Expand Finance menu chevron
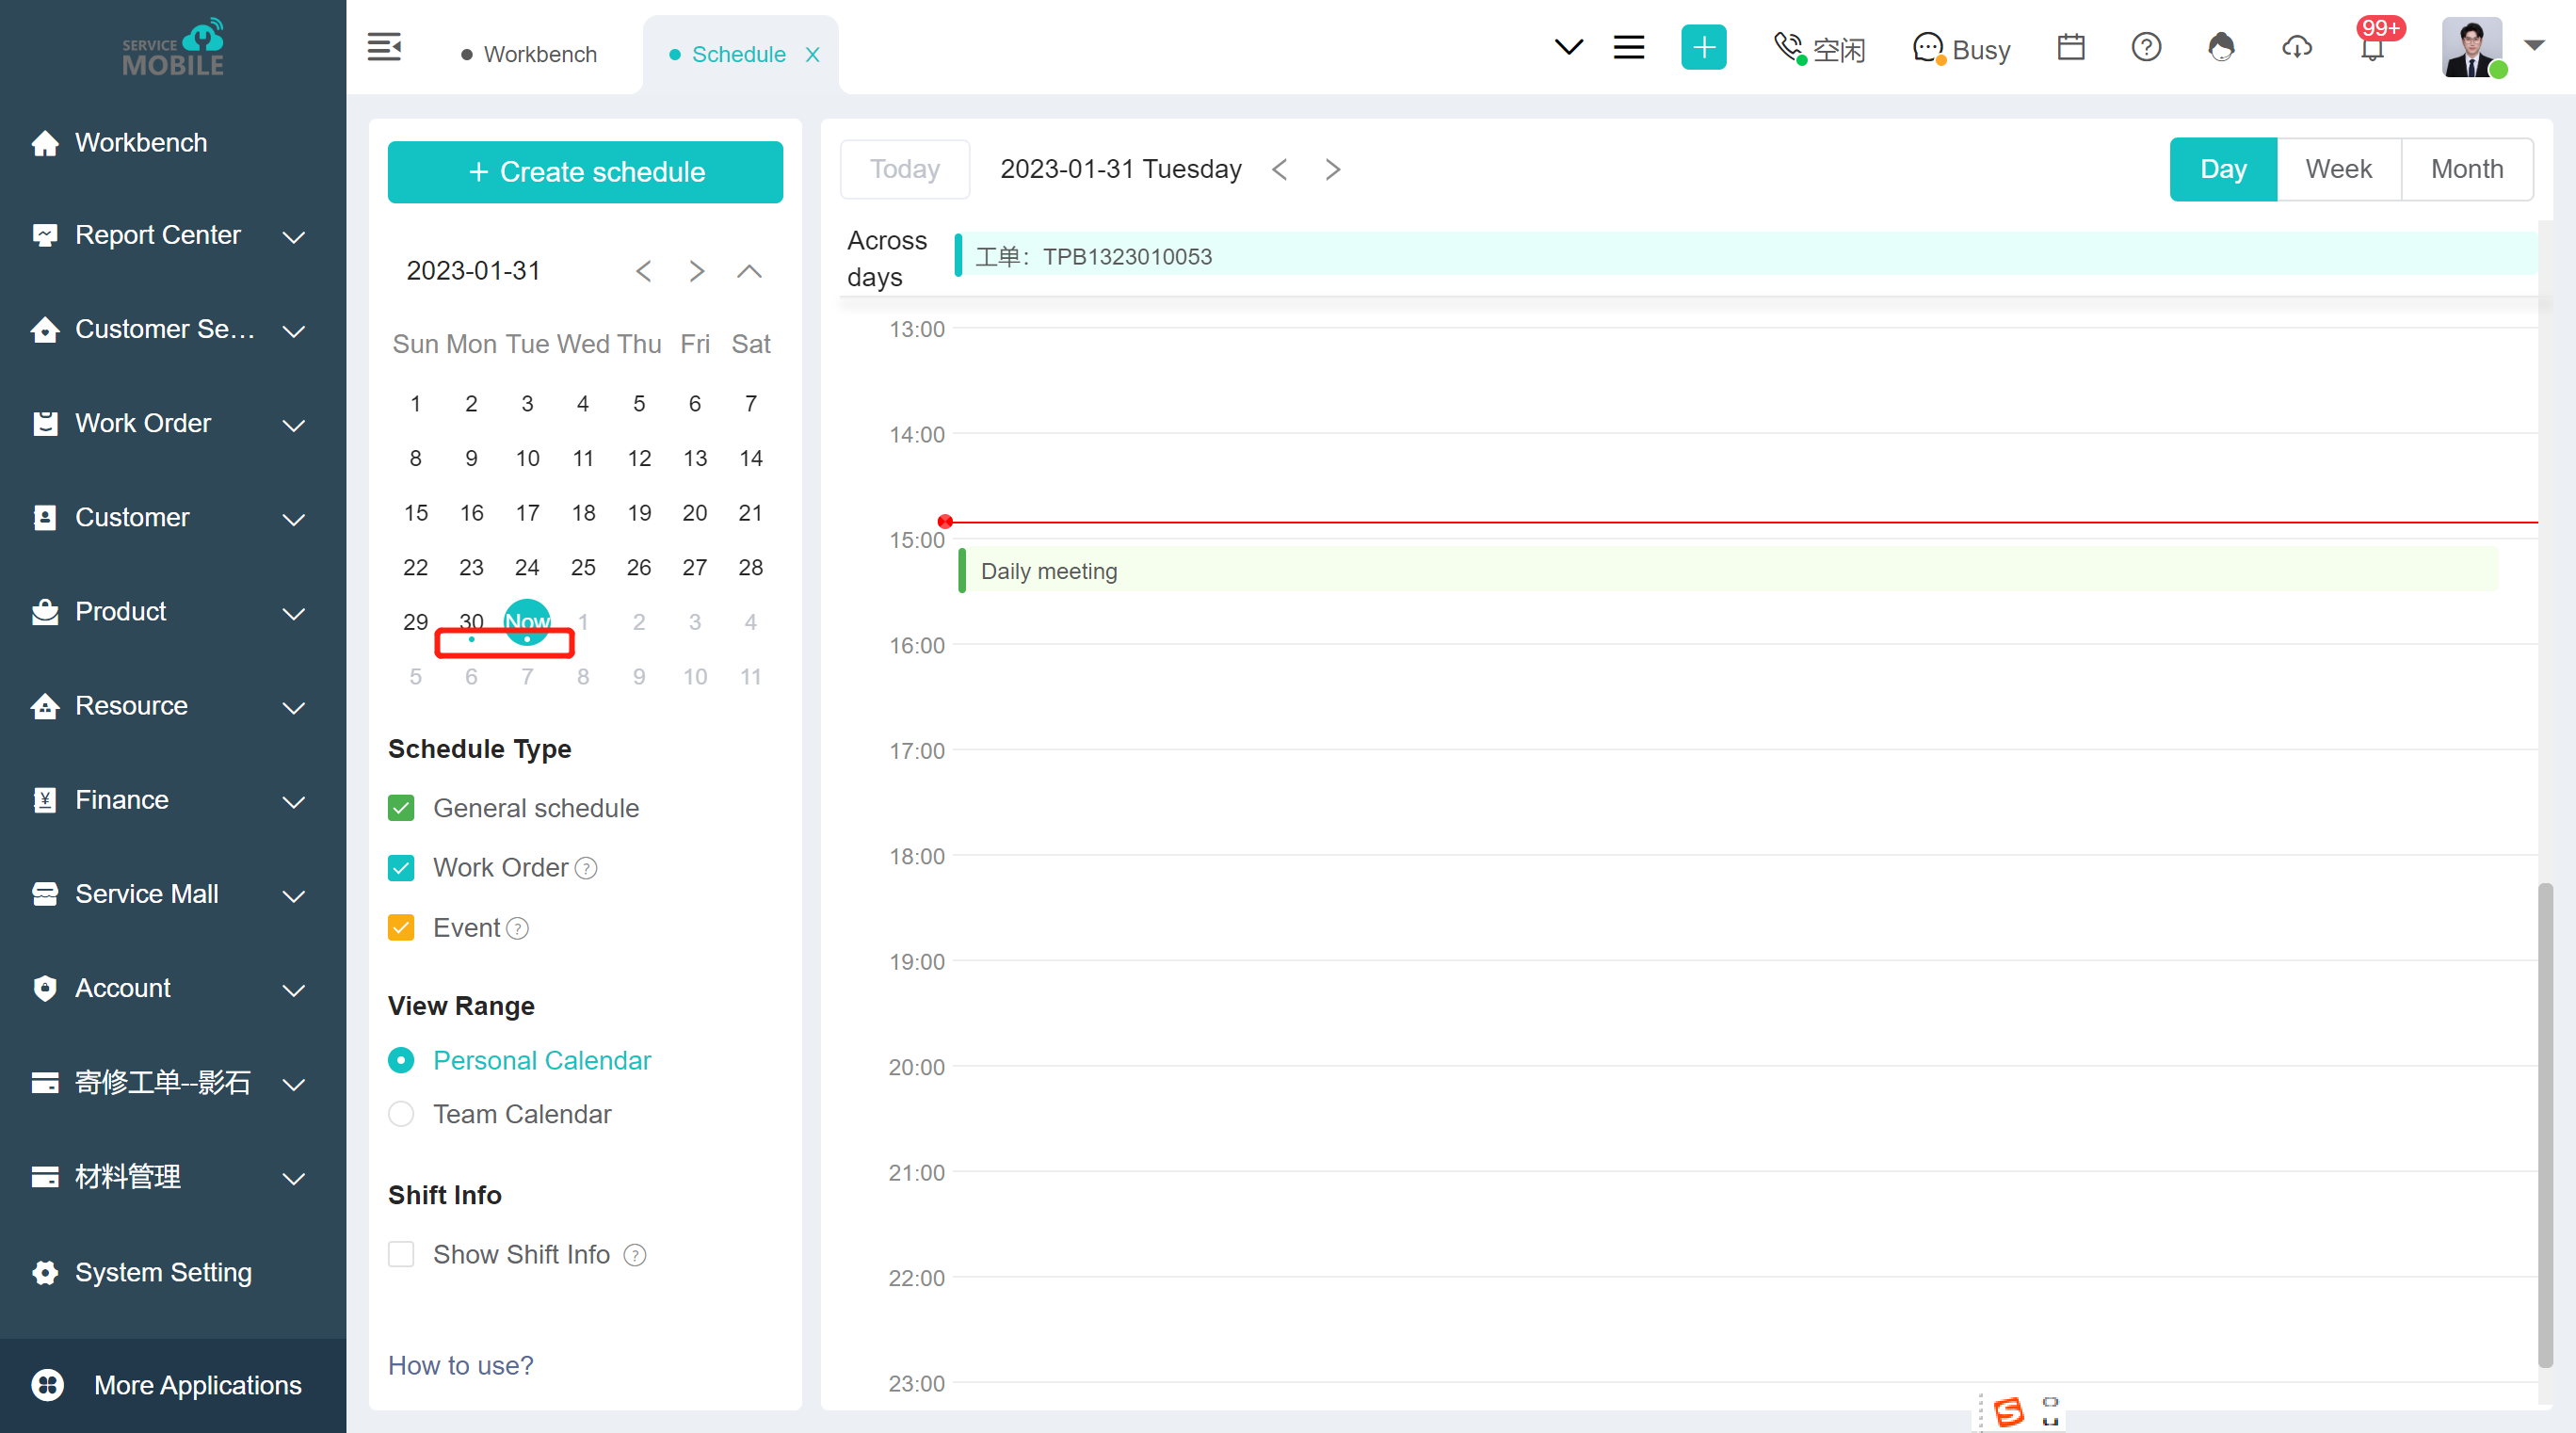Screen dimensions: 2576x1433 coord(293,801)
